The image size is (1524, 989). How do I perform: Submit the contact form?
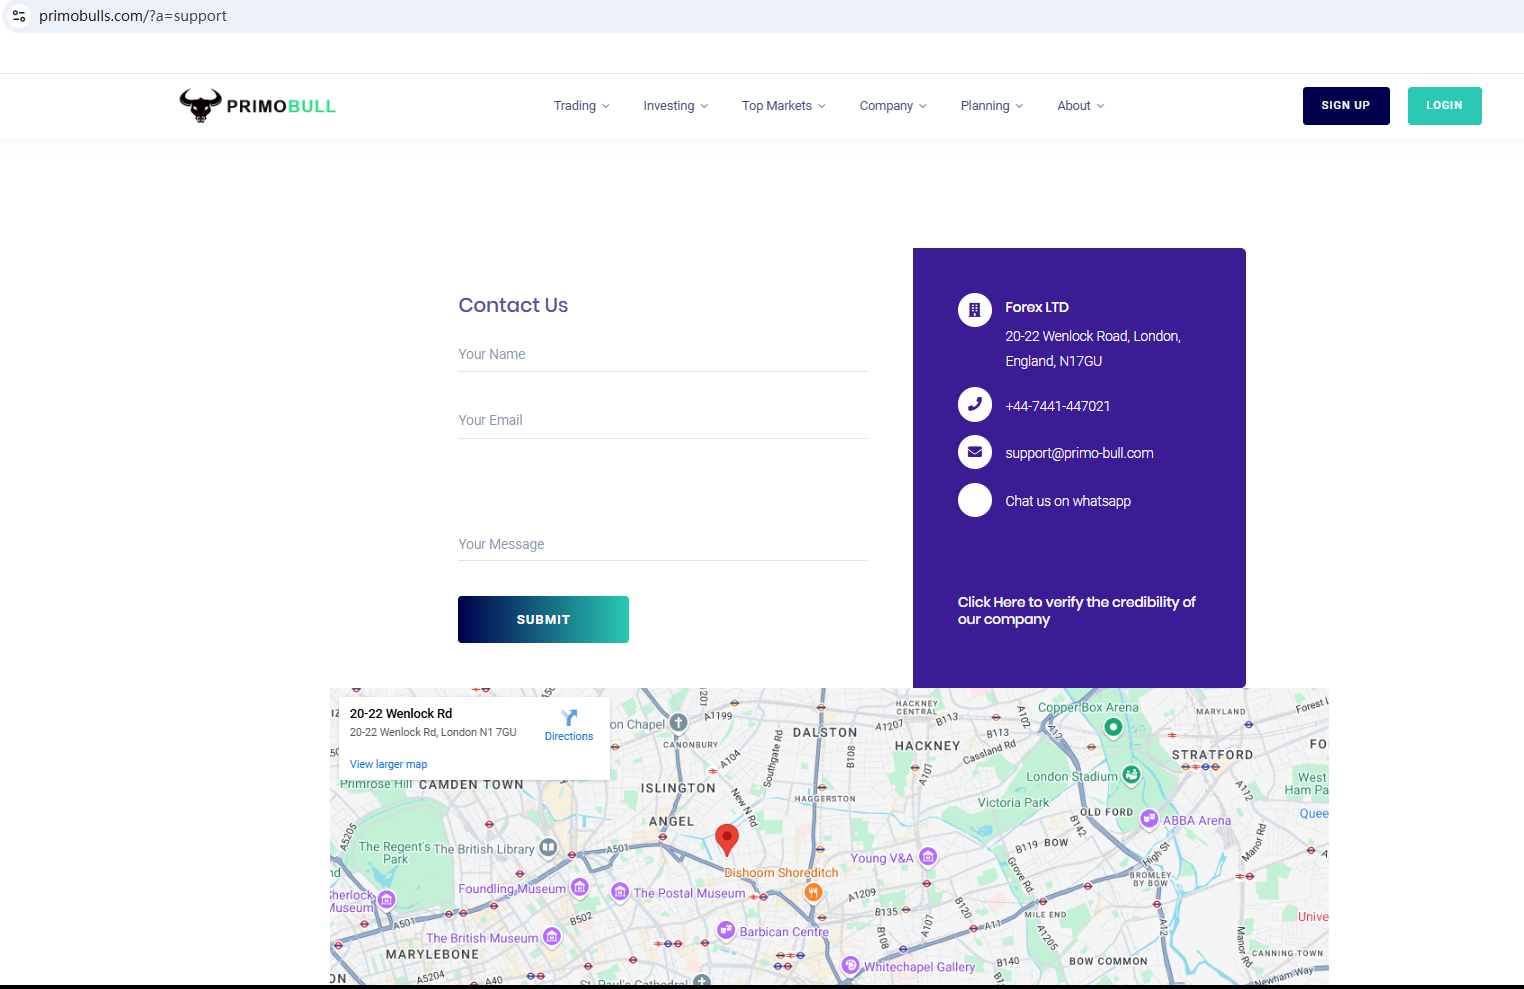click(543, 620)
